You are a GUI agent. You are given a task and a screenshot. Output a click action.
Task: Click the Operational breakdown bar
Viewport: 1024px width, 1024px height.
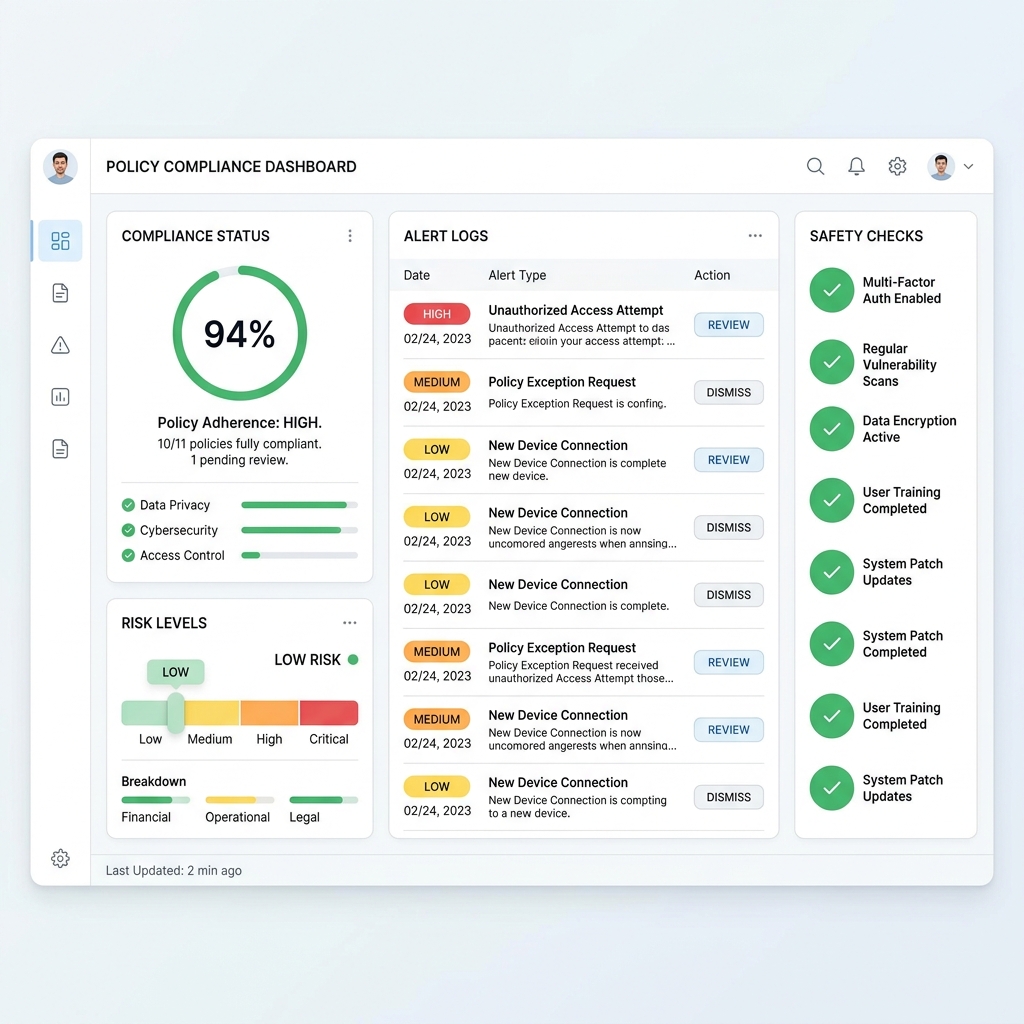[240, 800]
